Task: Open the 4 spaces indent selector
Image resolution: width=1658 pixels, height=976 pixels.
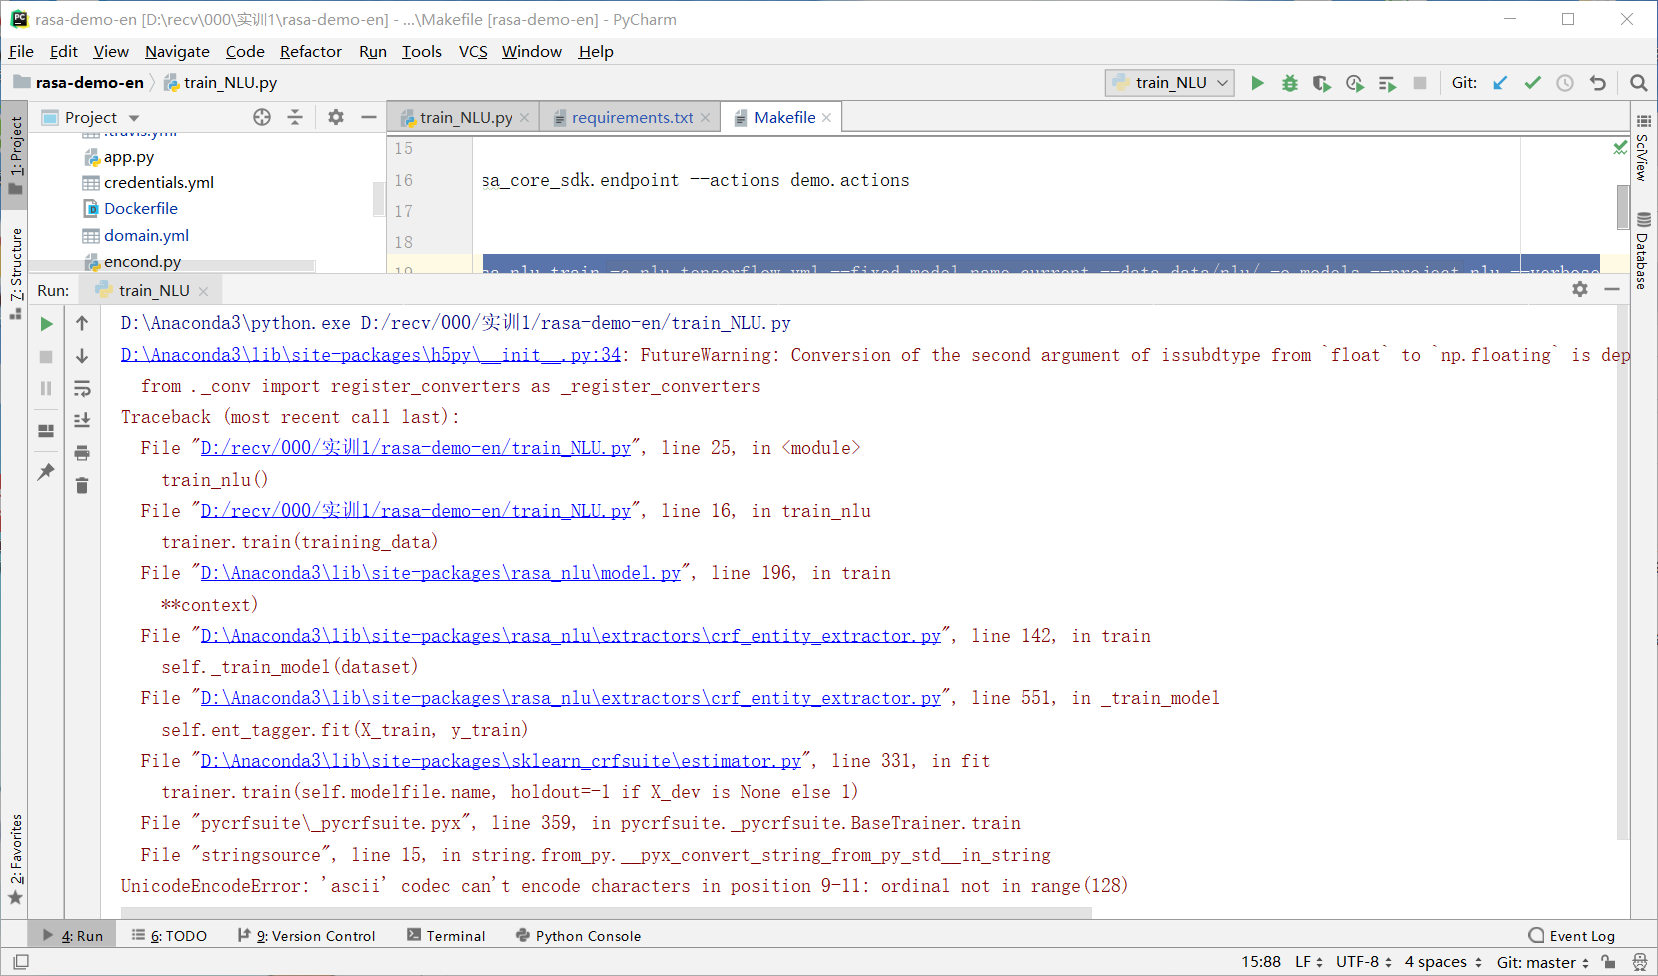Action: [x=1443, y=962]
